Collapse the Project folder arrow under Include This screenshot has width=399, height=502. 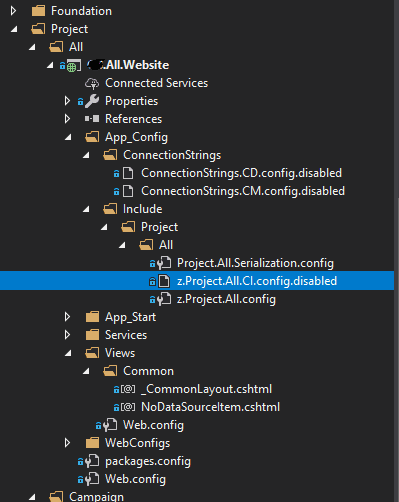point(104,227)
